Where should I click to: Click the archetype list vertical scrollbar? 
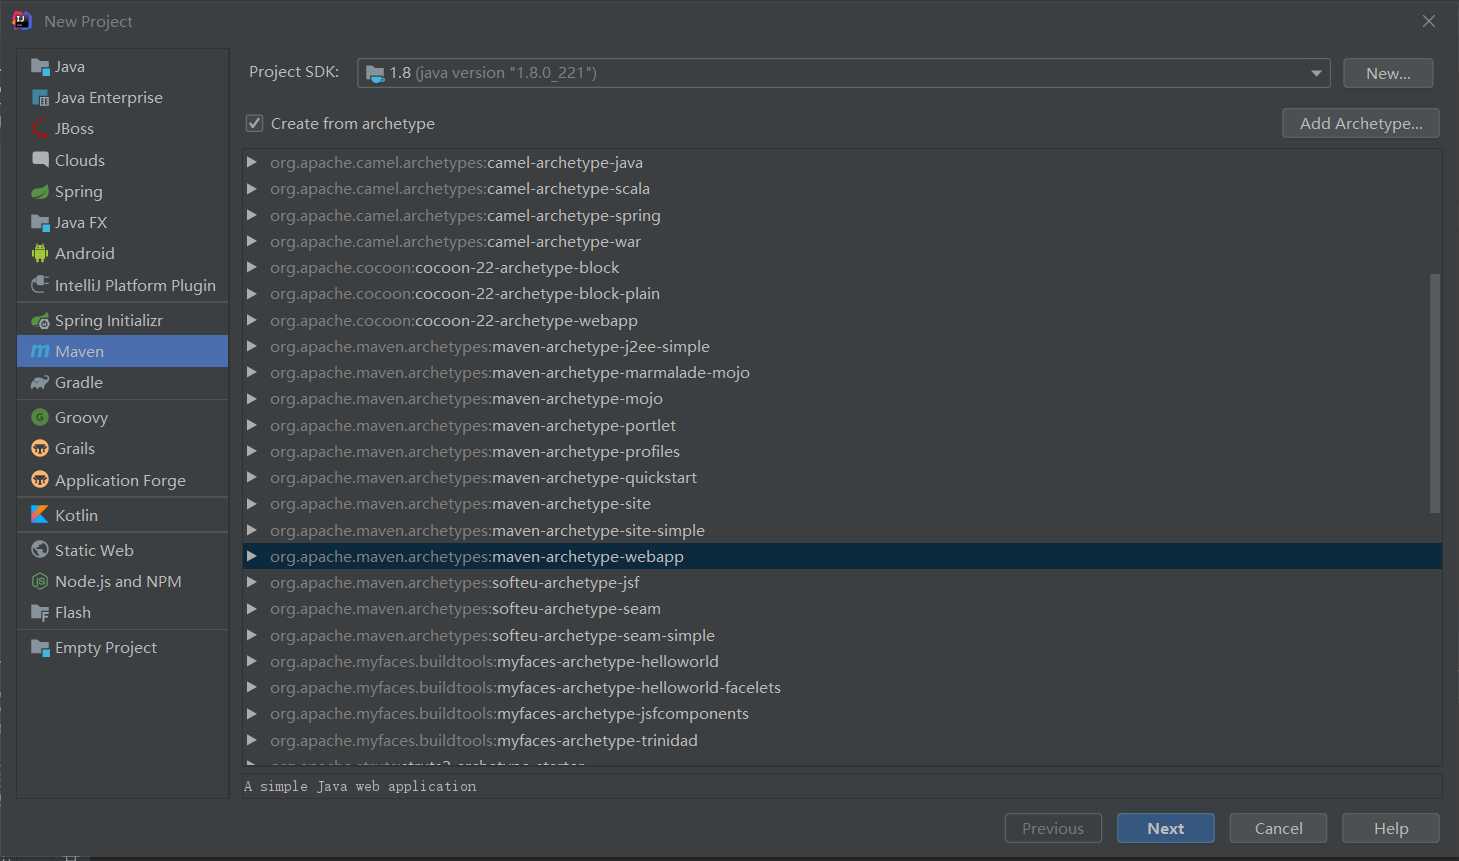click(1435, 393)
